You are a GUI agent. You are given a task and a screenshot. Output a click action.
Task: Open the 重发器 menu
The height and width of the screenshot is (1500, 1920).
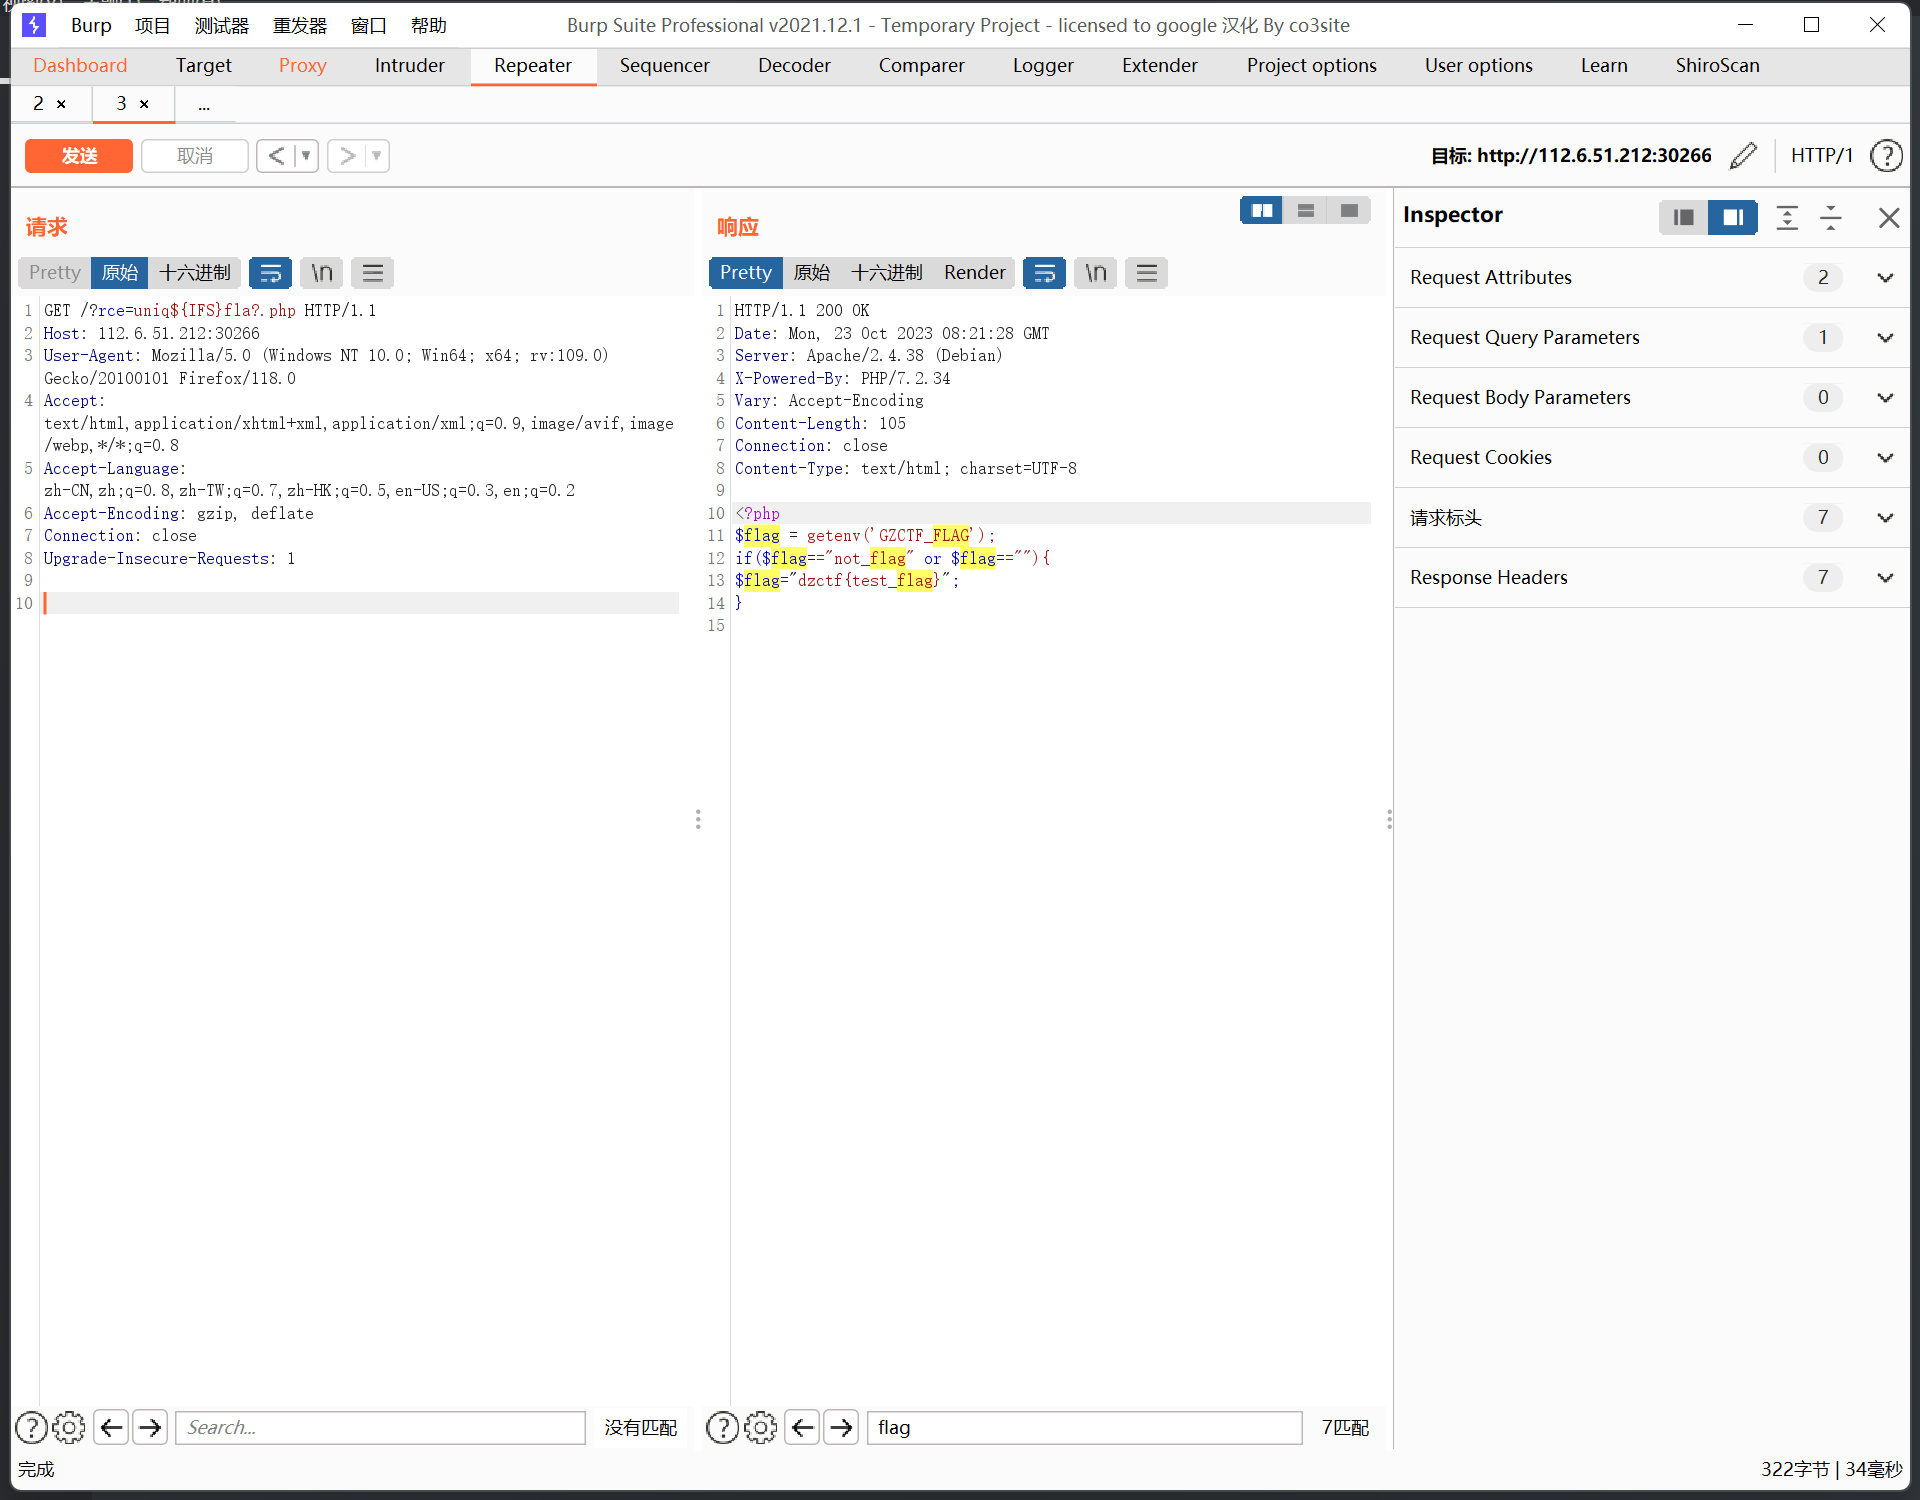[300, 25]
